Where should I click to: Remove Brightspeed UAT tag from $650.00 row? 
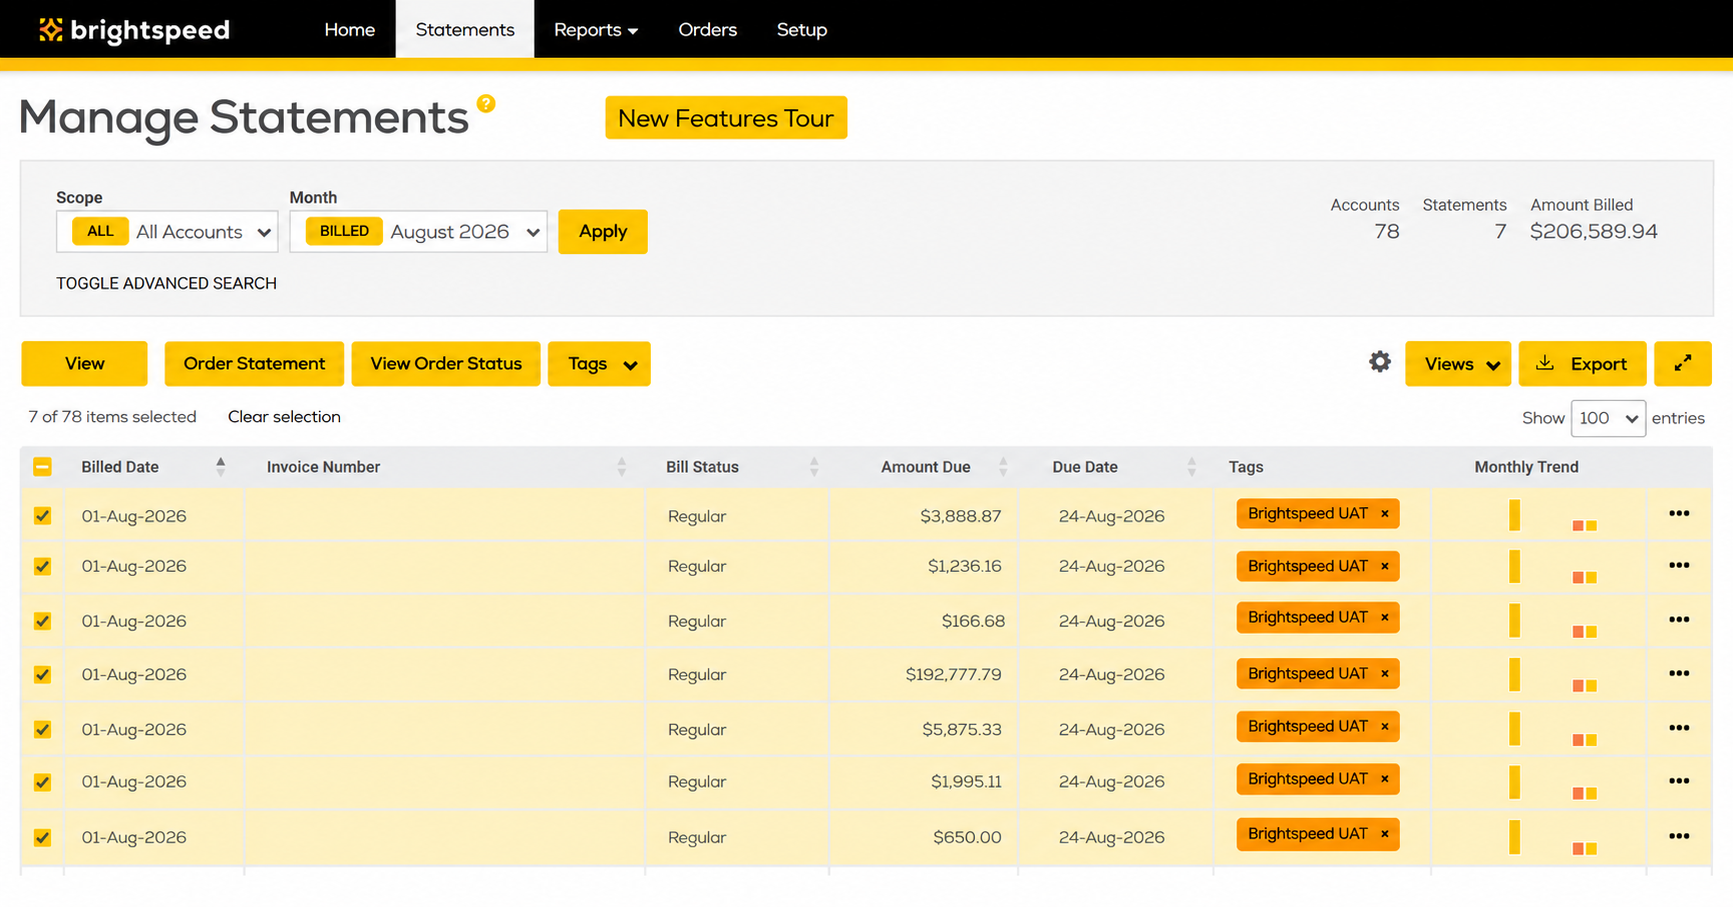tap(1385, 834)
